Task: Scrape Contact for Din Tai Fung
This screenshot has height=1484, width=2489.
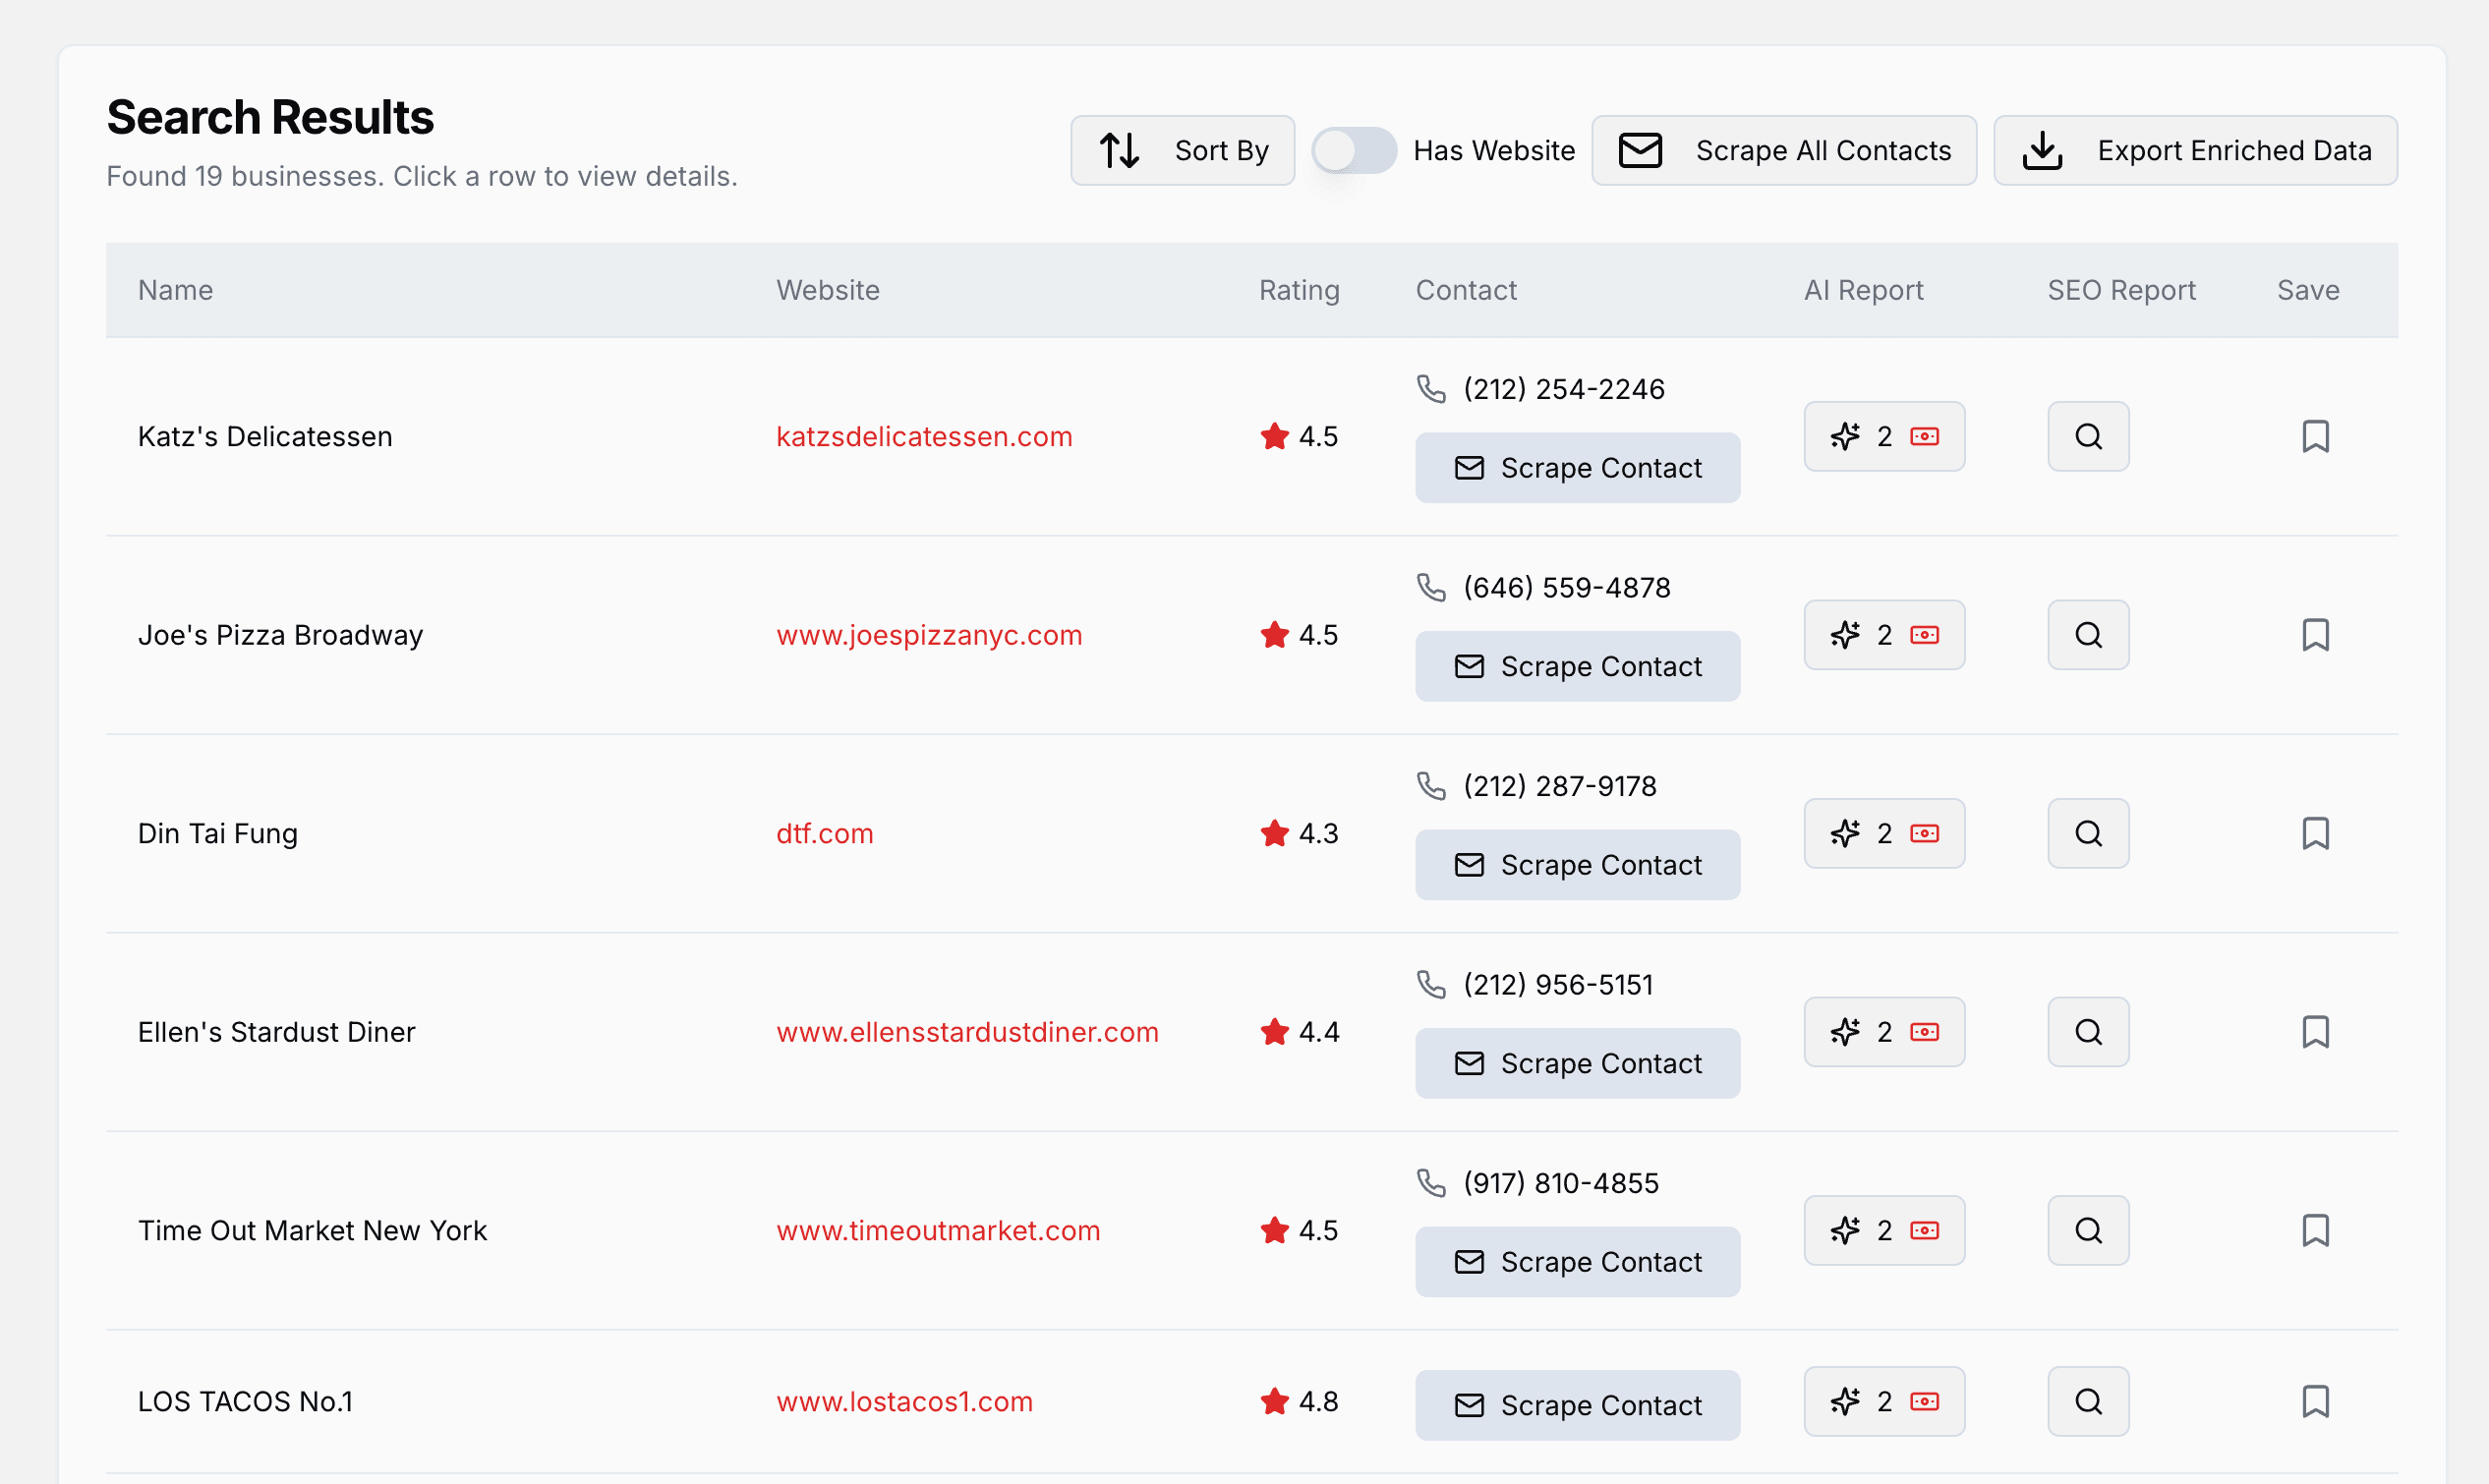Action: (1577, 865)
